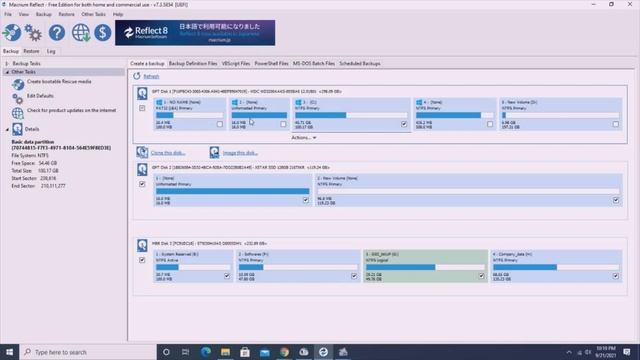Switch to MS-DOS Batch Files tab

coord(314,64)
